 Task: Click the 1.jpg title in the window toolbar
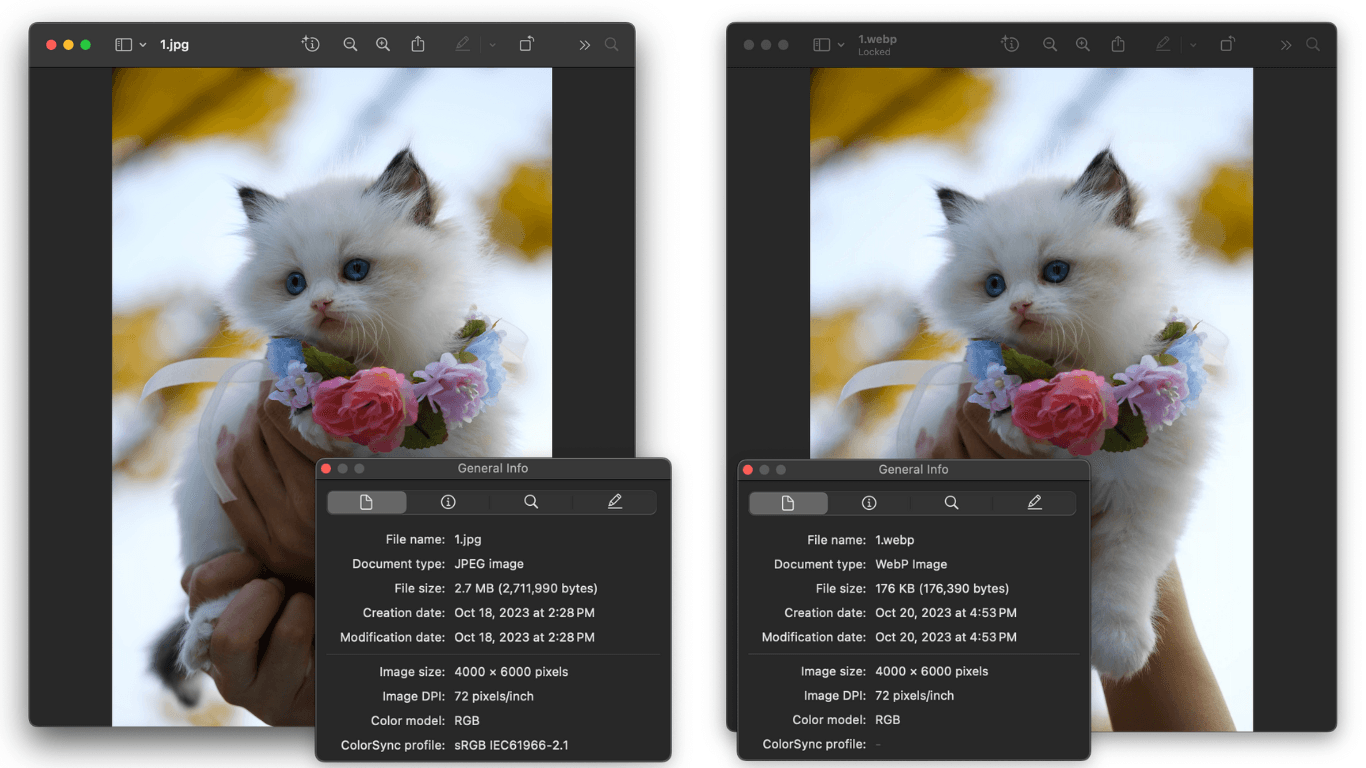174,44
